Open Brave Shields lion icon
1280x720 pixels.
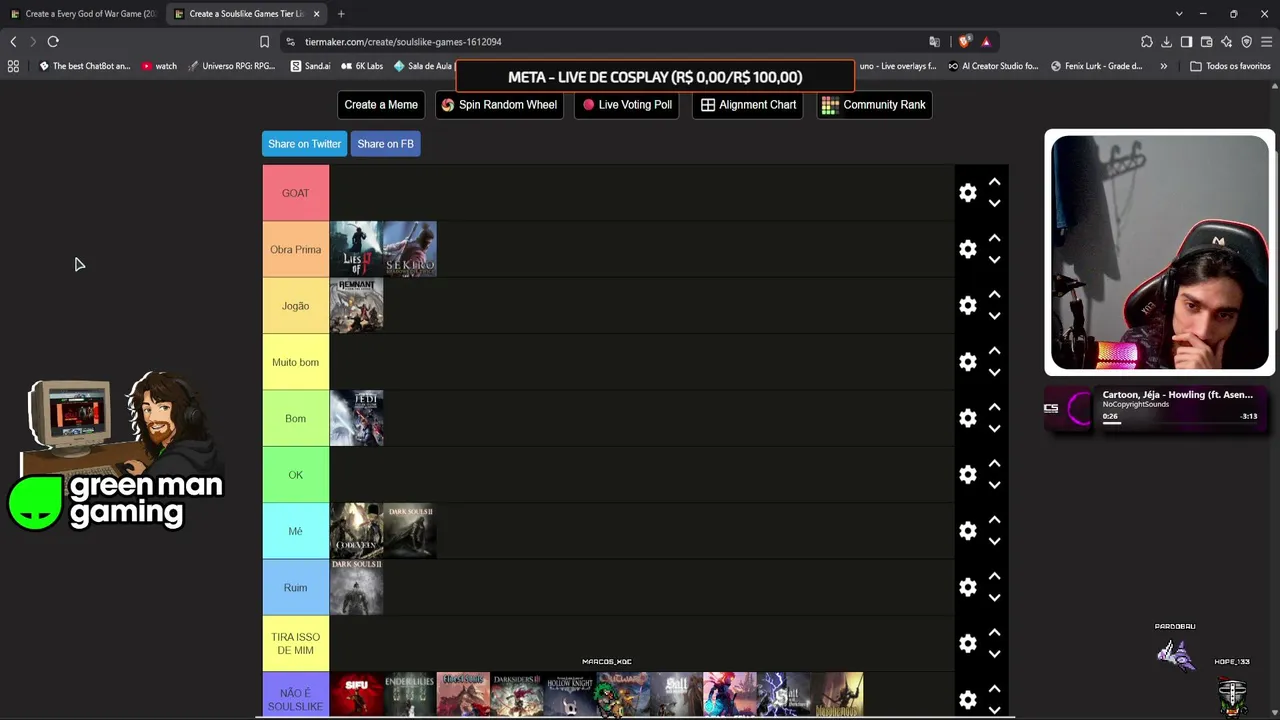pos(964,42)
